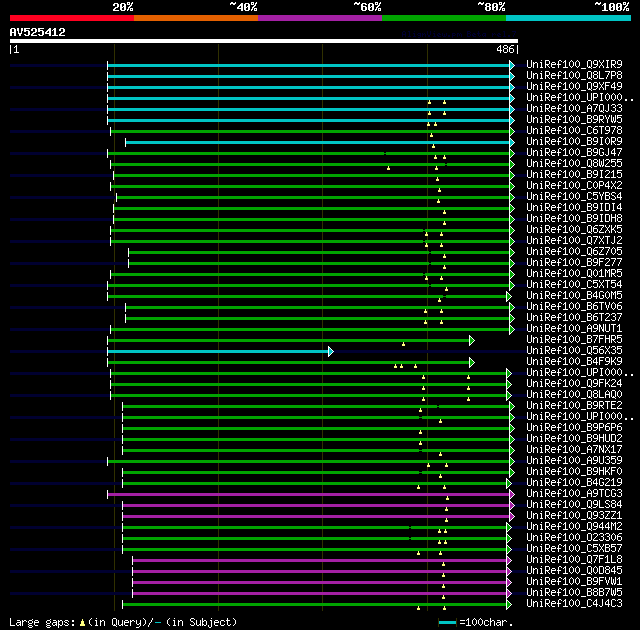This screenshot has height=630, width=640.
Task: Select the UniRef100_B8B7W5 label
Action: pos(574,593)
